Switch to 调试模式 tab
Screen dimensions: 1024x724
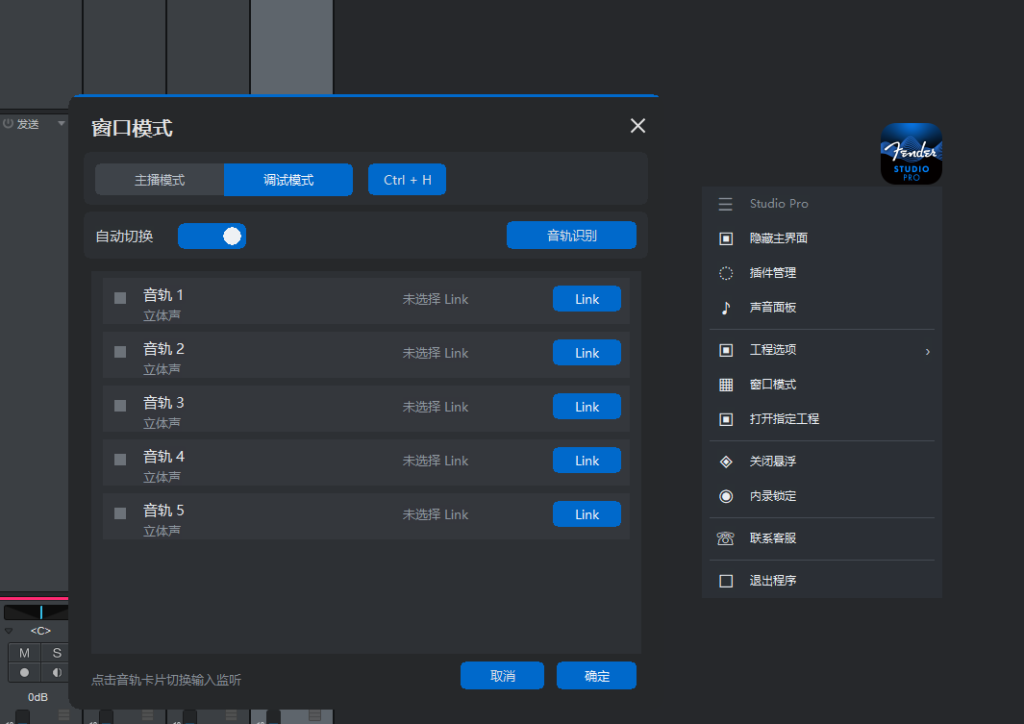[x=288, y=180]
